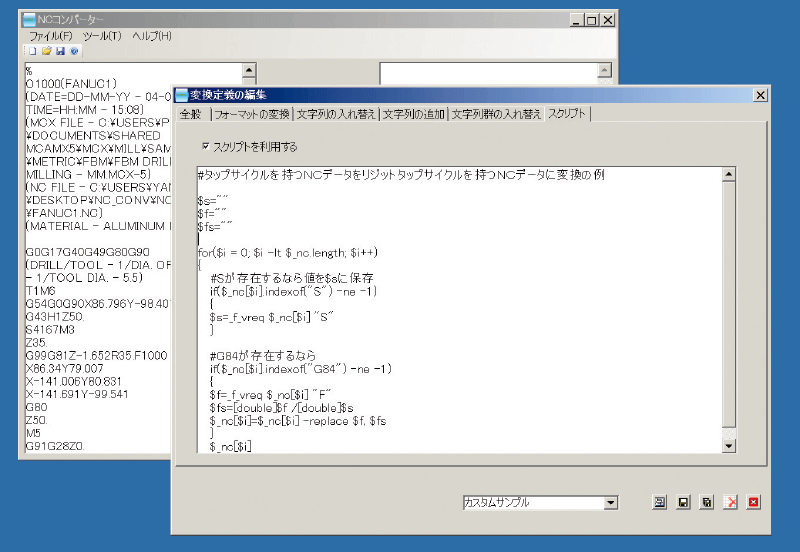Open the ツール(T) menu

pyautogui.click(x=102, y=36)
